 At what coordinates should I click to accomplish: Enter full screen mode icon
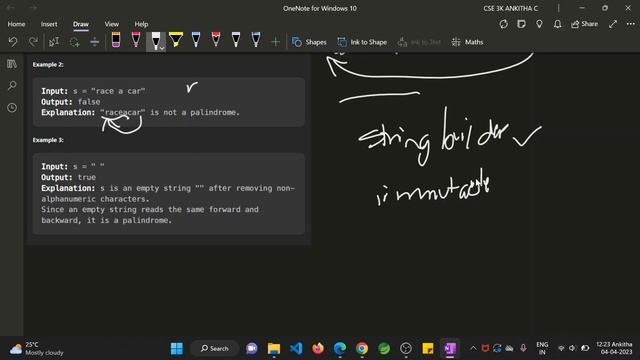(613, 24)
